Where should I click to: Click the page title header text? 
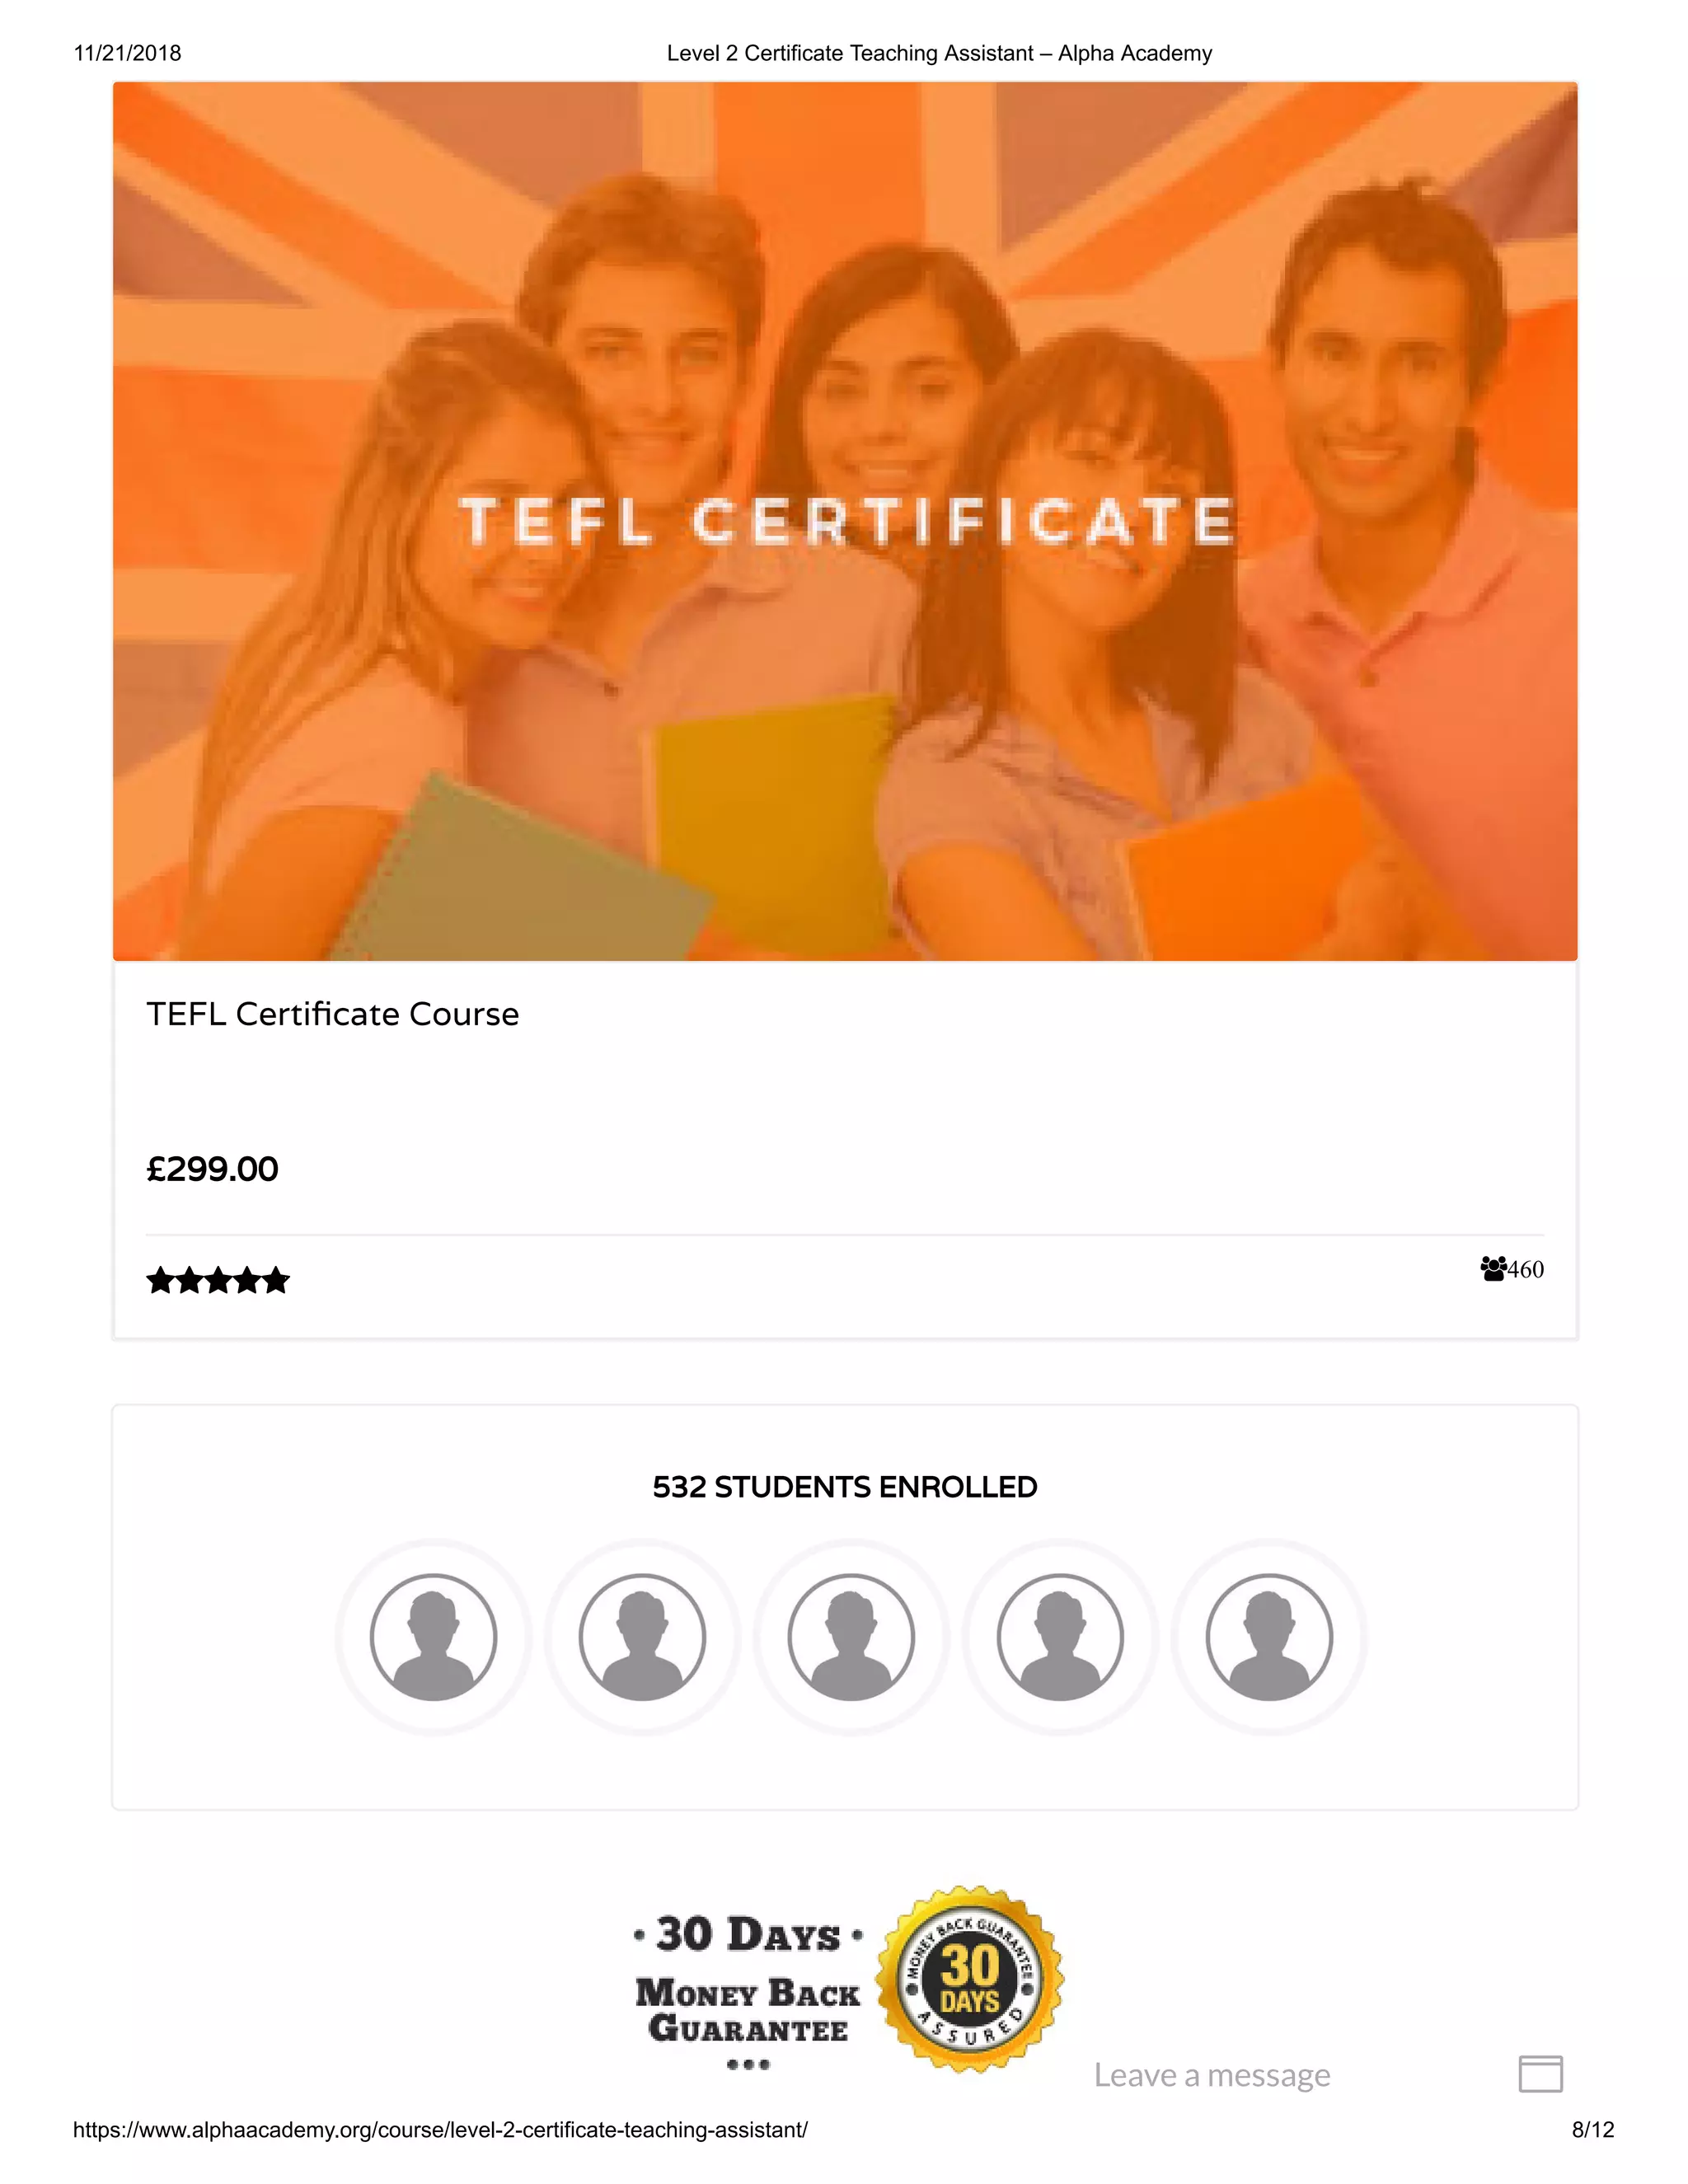(x=939, y=53)
